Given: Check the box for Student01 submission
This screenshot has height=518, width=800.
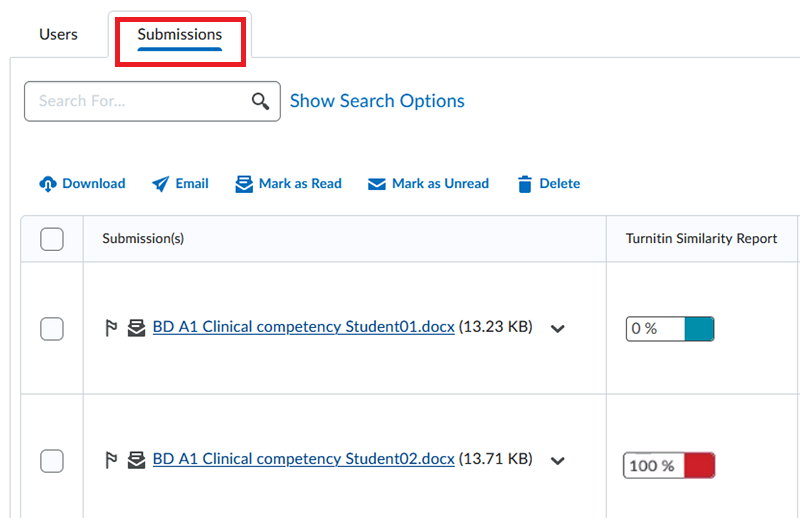Looking at the screenshot, I should click(x=52, y=328).
